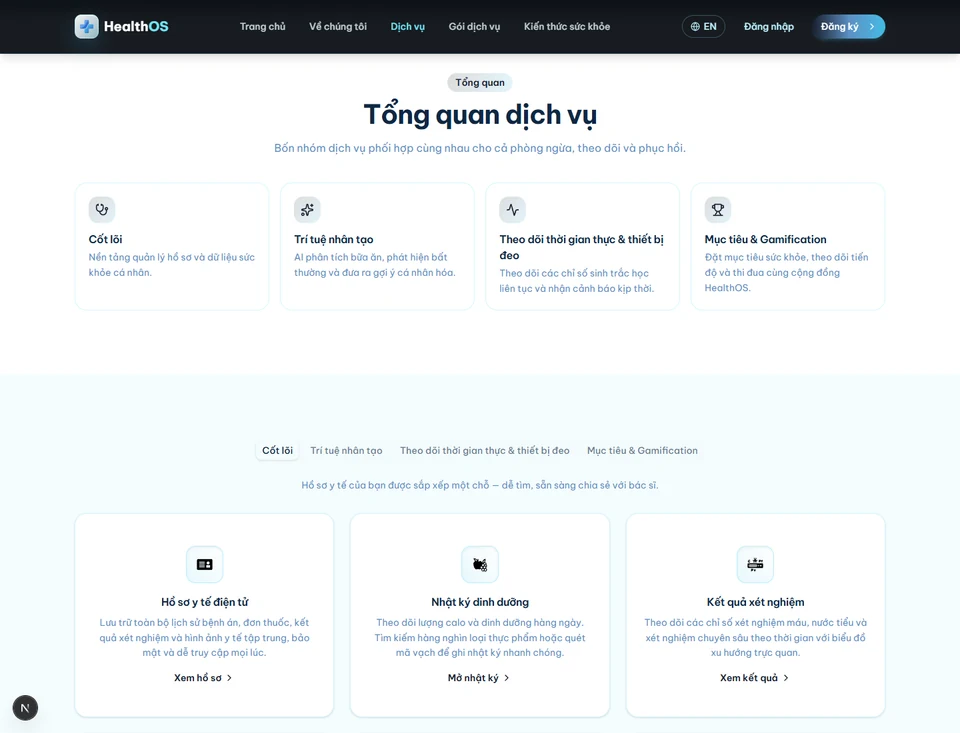
Task: Click the sparkles icon on Trí tuệ nhân tạo card
Action: coord(307,209)
